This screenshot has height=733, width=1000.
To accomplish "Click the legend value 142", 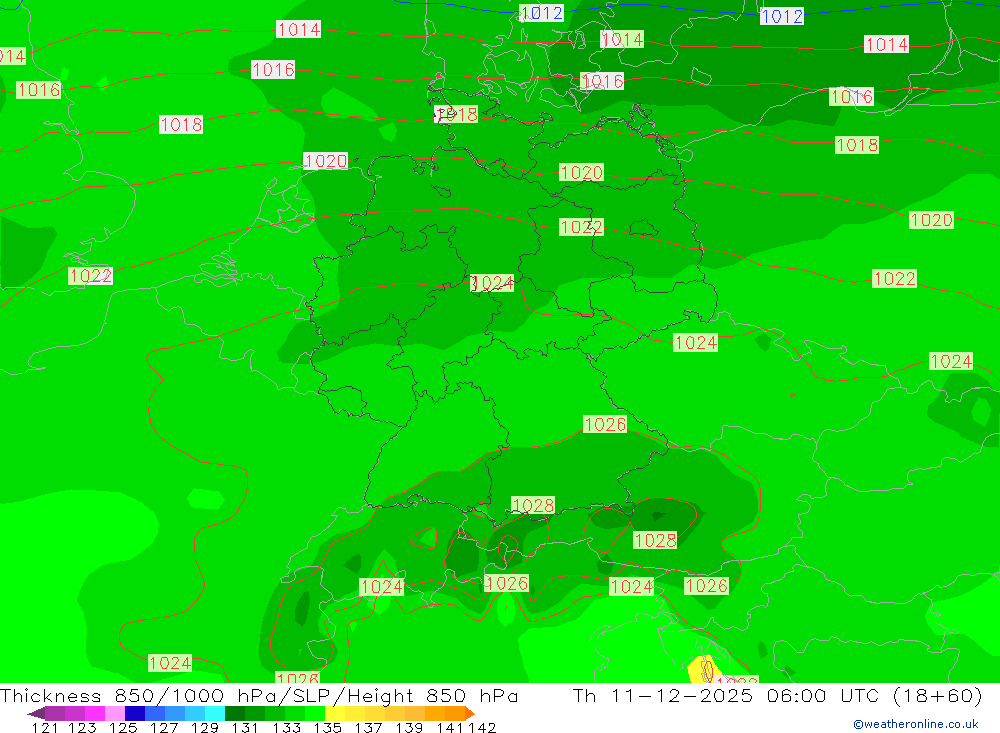I will [482, 727].
